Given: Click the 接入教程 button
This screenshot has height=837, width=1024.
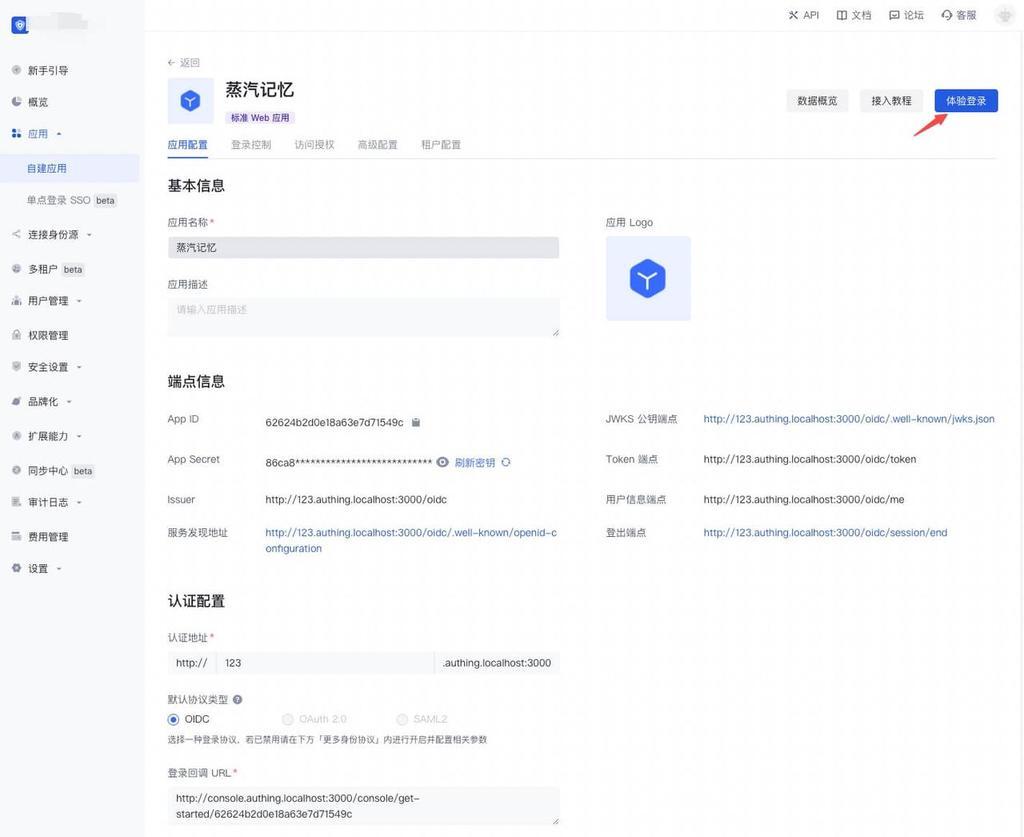Looking at the screenshot, I should click(891, 101).
